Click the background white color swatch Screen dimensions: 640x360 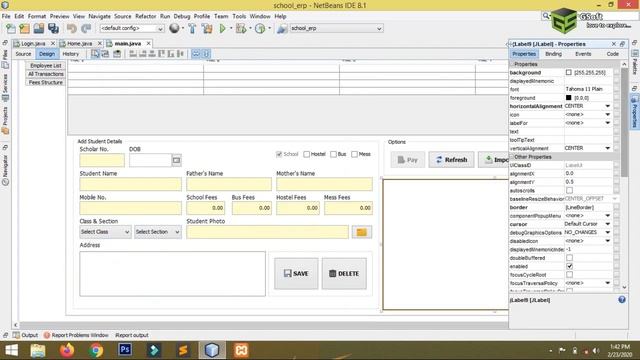569,72
